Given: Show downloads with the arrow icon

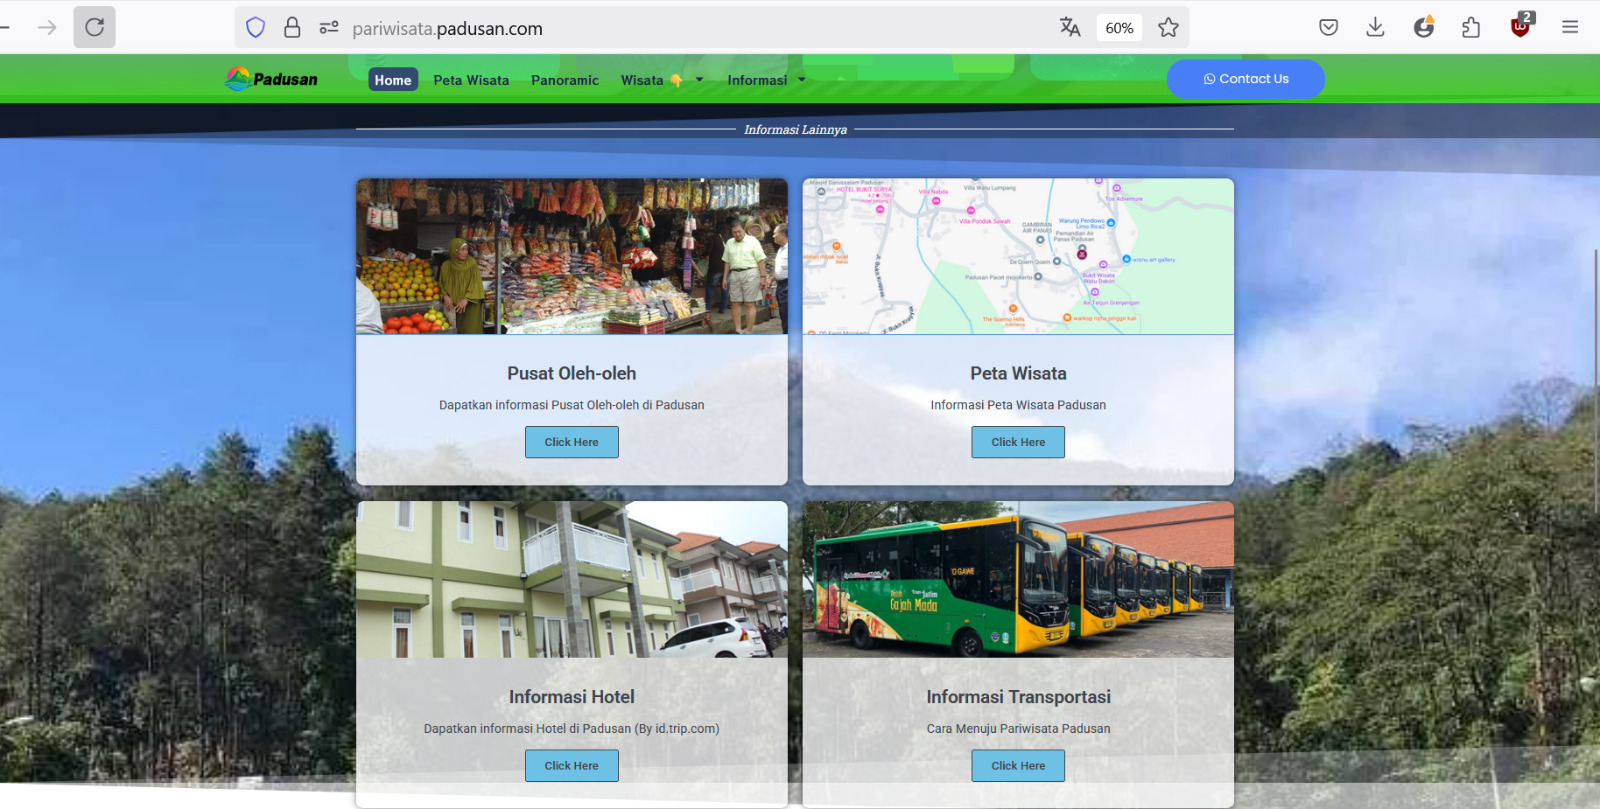Looking at the screenshot, I should (x=1375, y=27).
